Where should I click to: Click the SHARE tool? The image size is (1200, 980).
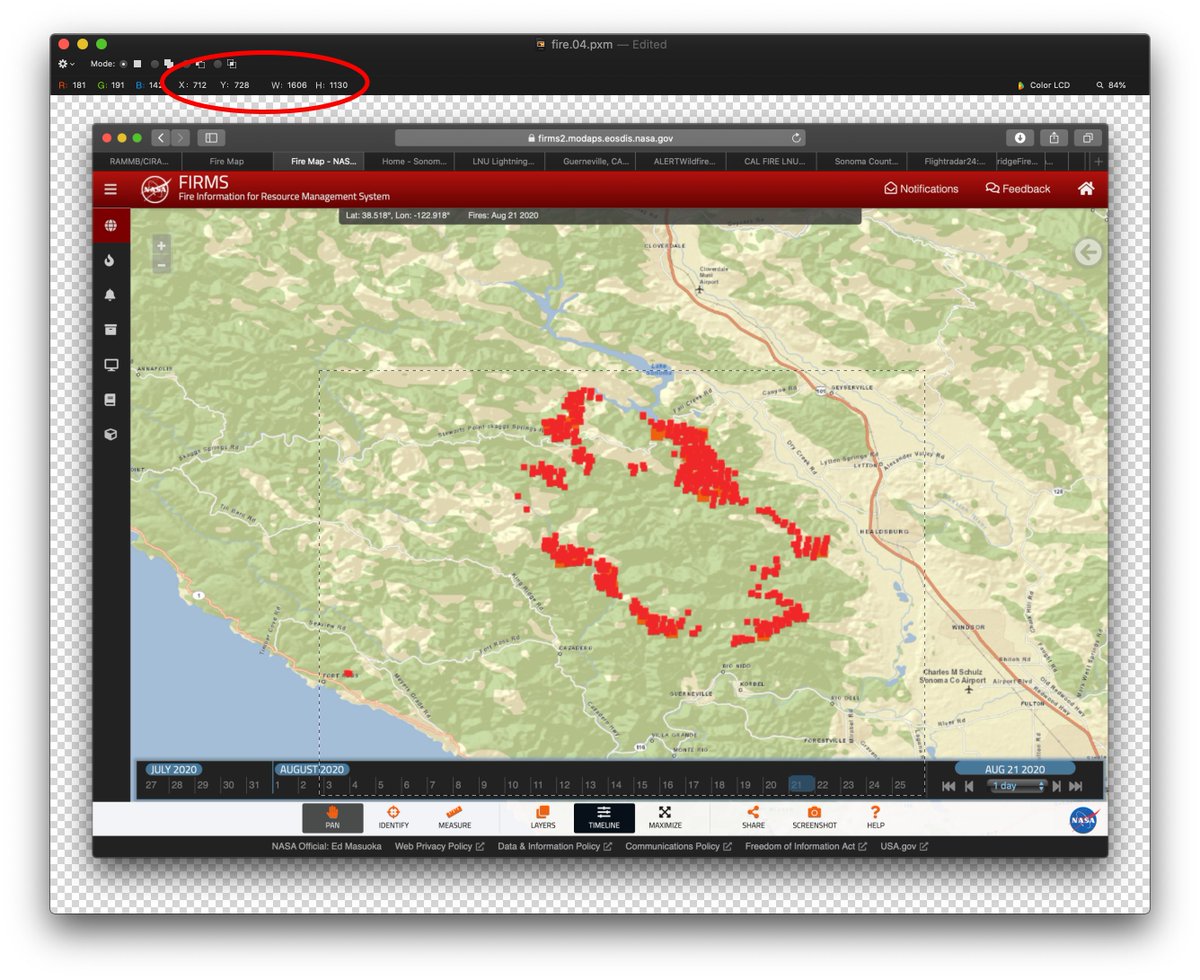click(x=753, y=818)
